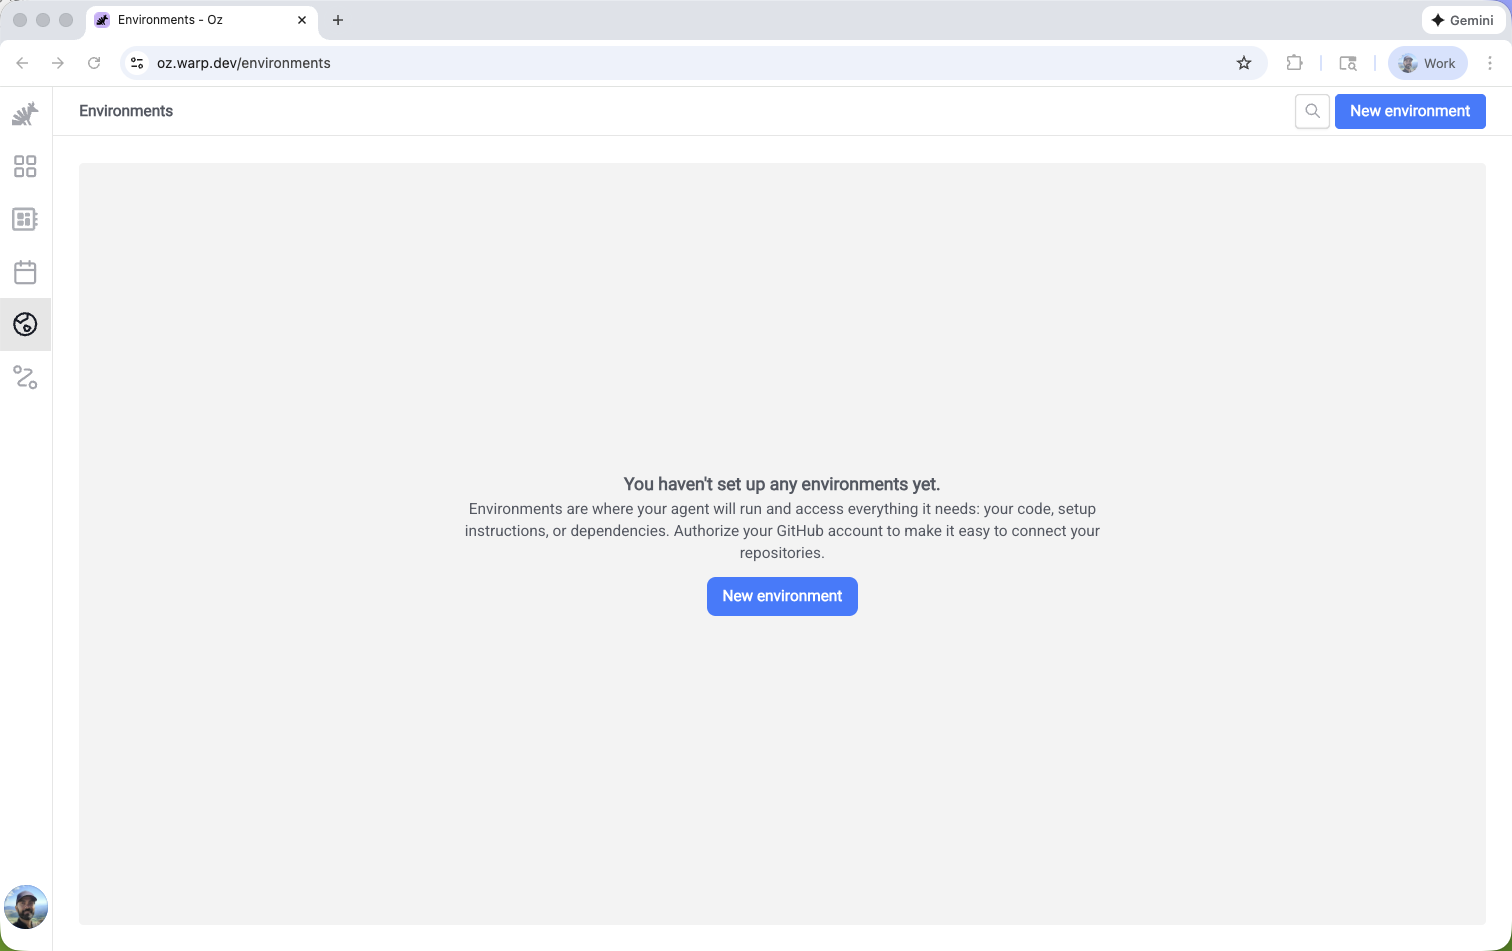The width and height of the screenshot is (1512, 951).
Task: Select the notebook-style grid icon in sidebar
Action: tap(25, 219)
